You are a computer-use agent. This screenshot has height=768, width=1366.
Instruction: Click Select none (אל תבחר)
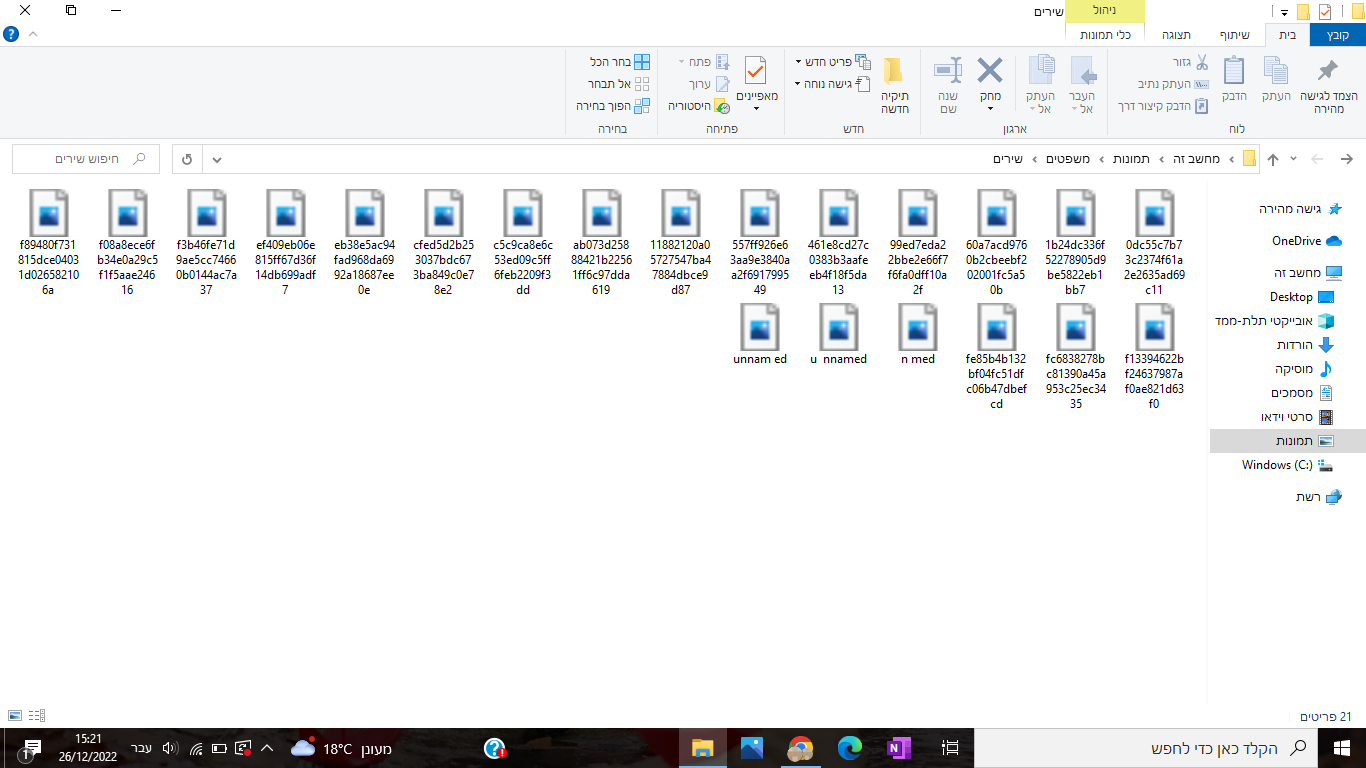click(620, 84)
